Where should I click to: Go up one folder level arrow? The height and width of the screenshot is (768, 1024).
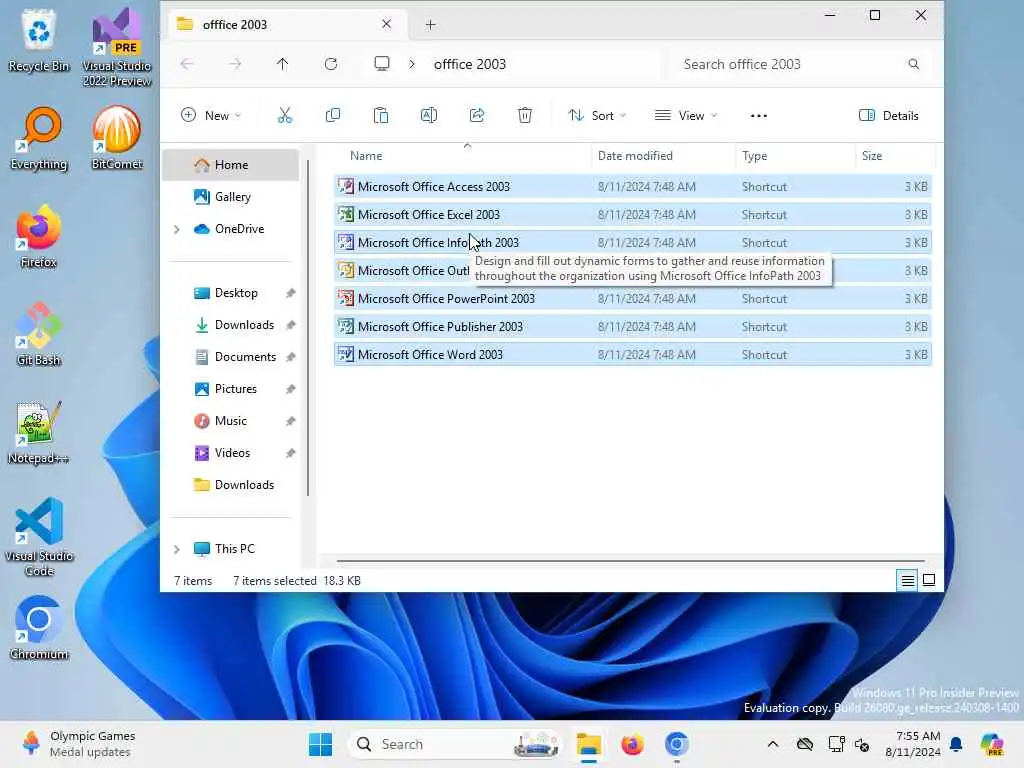(282, 64)
